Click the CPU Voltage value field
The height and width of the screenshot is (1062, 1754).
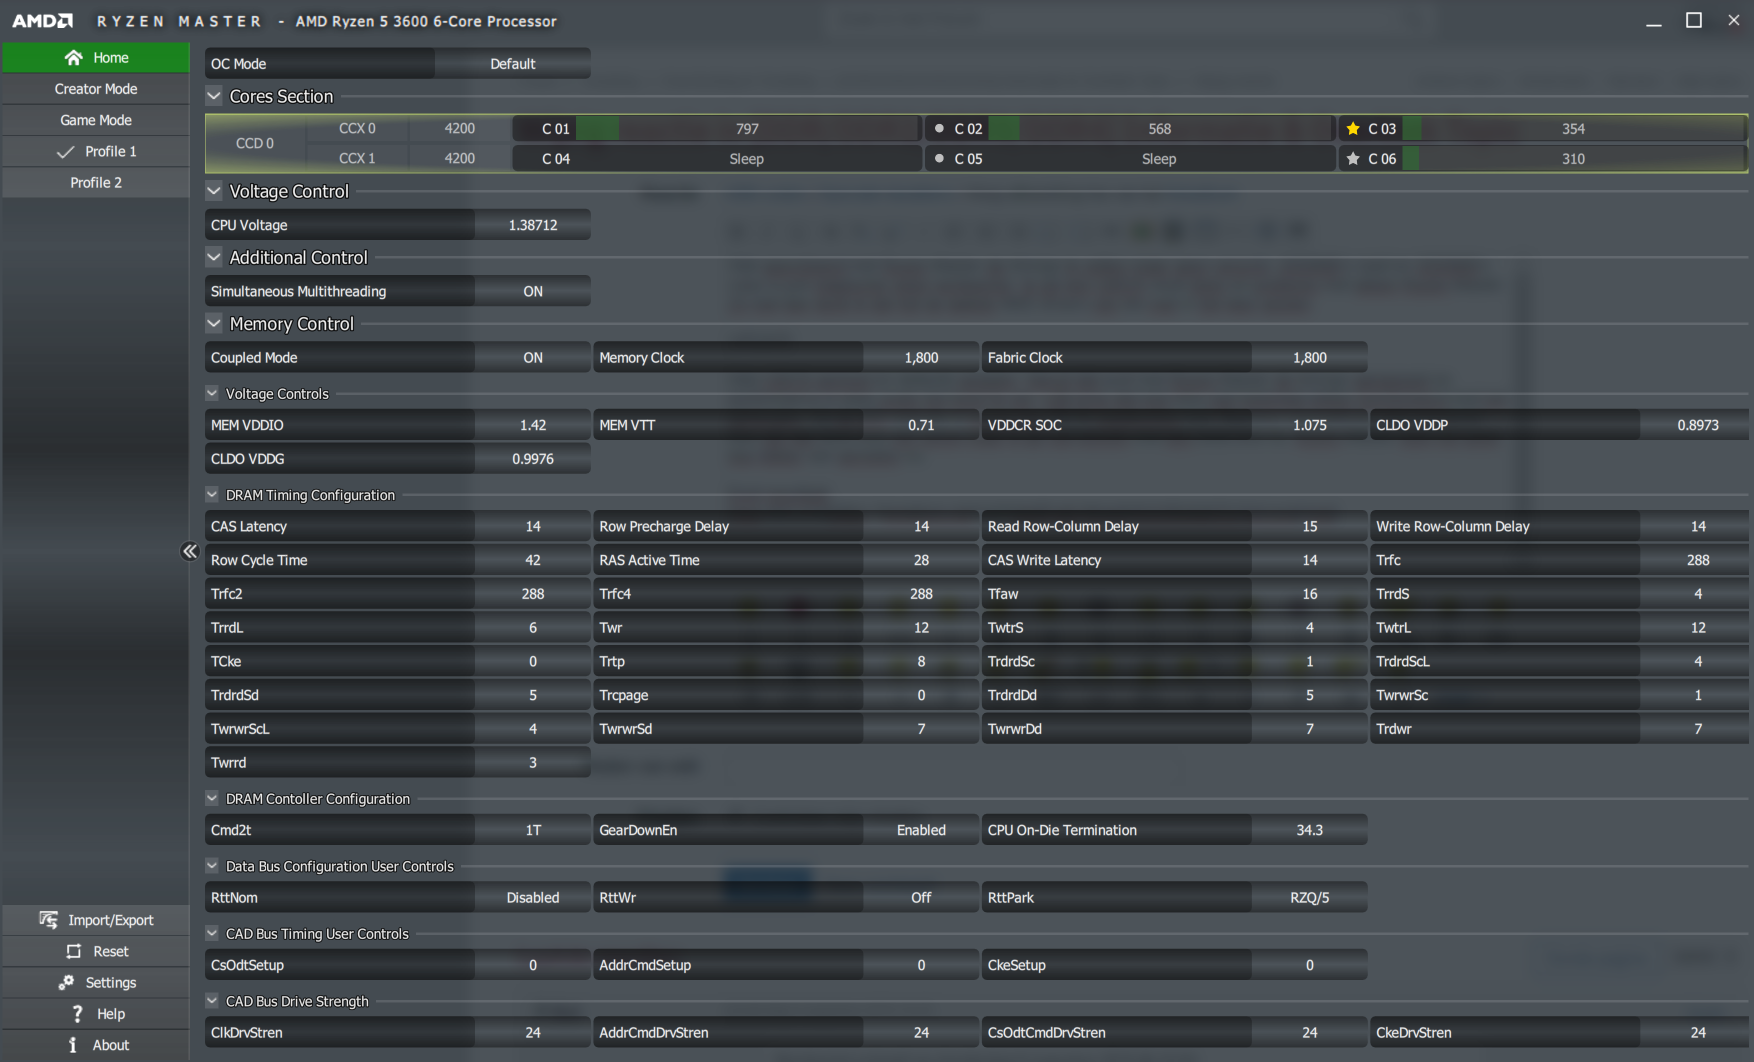pyautogui.click(x=532, y=225)
